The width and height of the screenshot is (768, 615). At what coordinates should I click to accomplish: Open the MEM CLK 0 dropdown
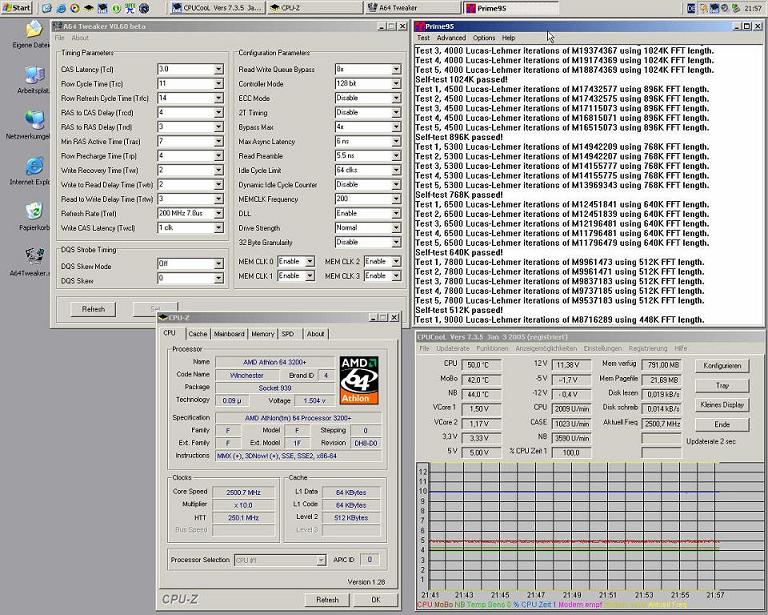pyautogui.click(x=310, y=261)
